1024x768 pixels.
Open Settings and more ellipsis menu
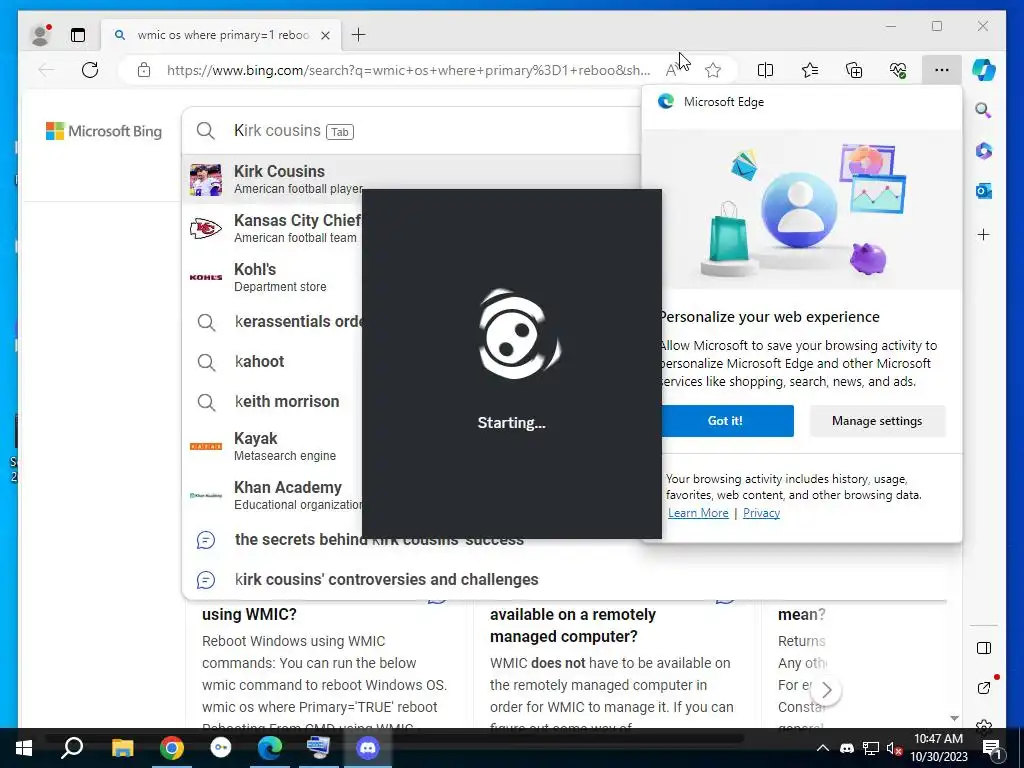coord(942,70)
